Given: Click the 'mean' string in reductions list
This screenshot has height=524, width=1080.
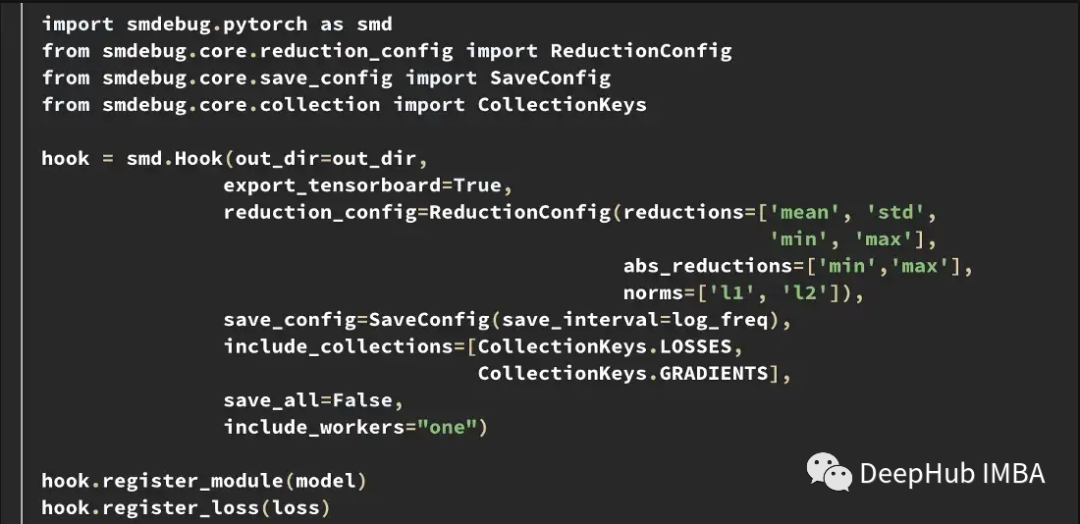Looking at the screenshot, I should pos(800,212).
